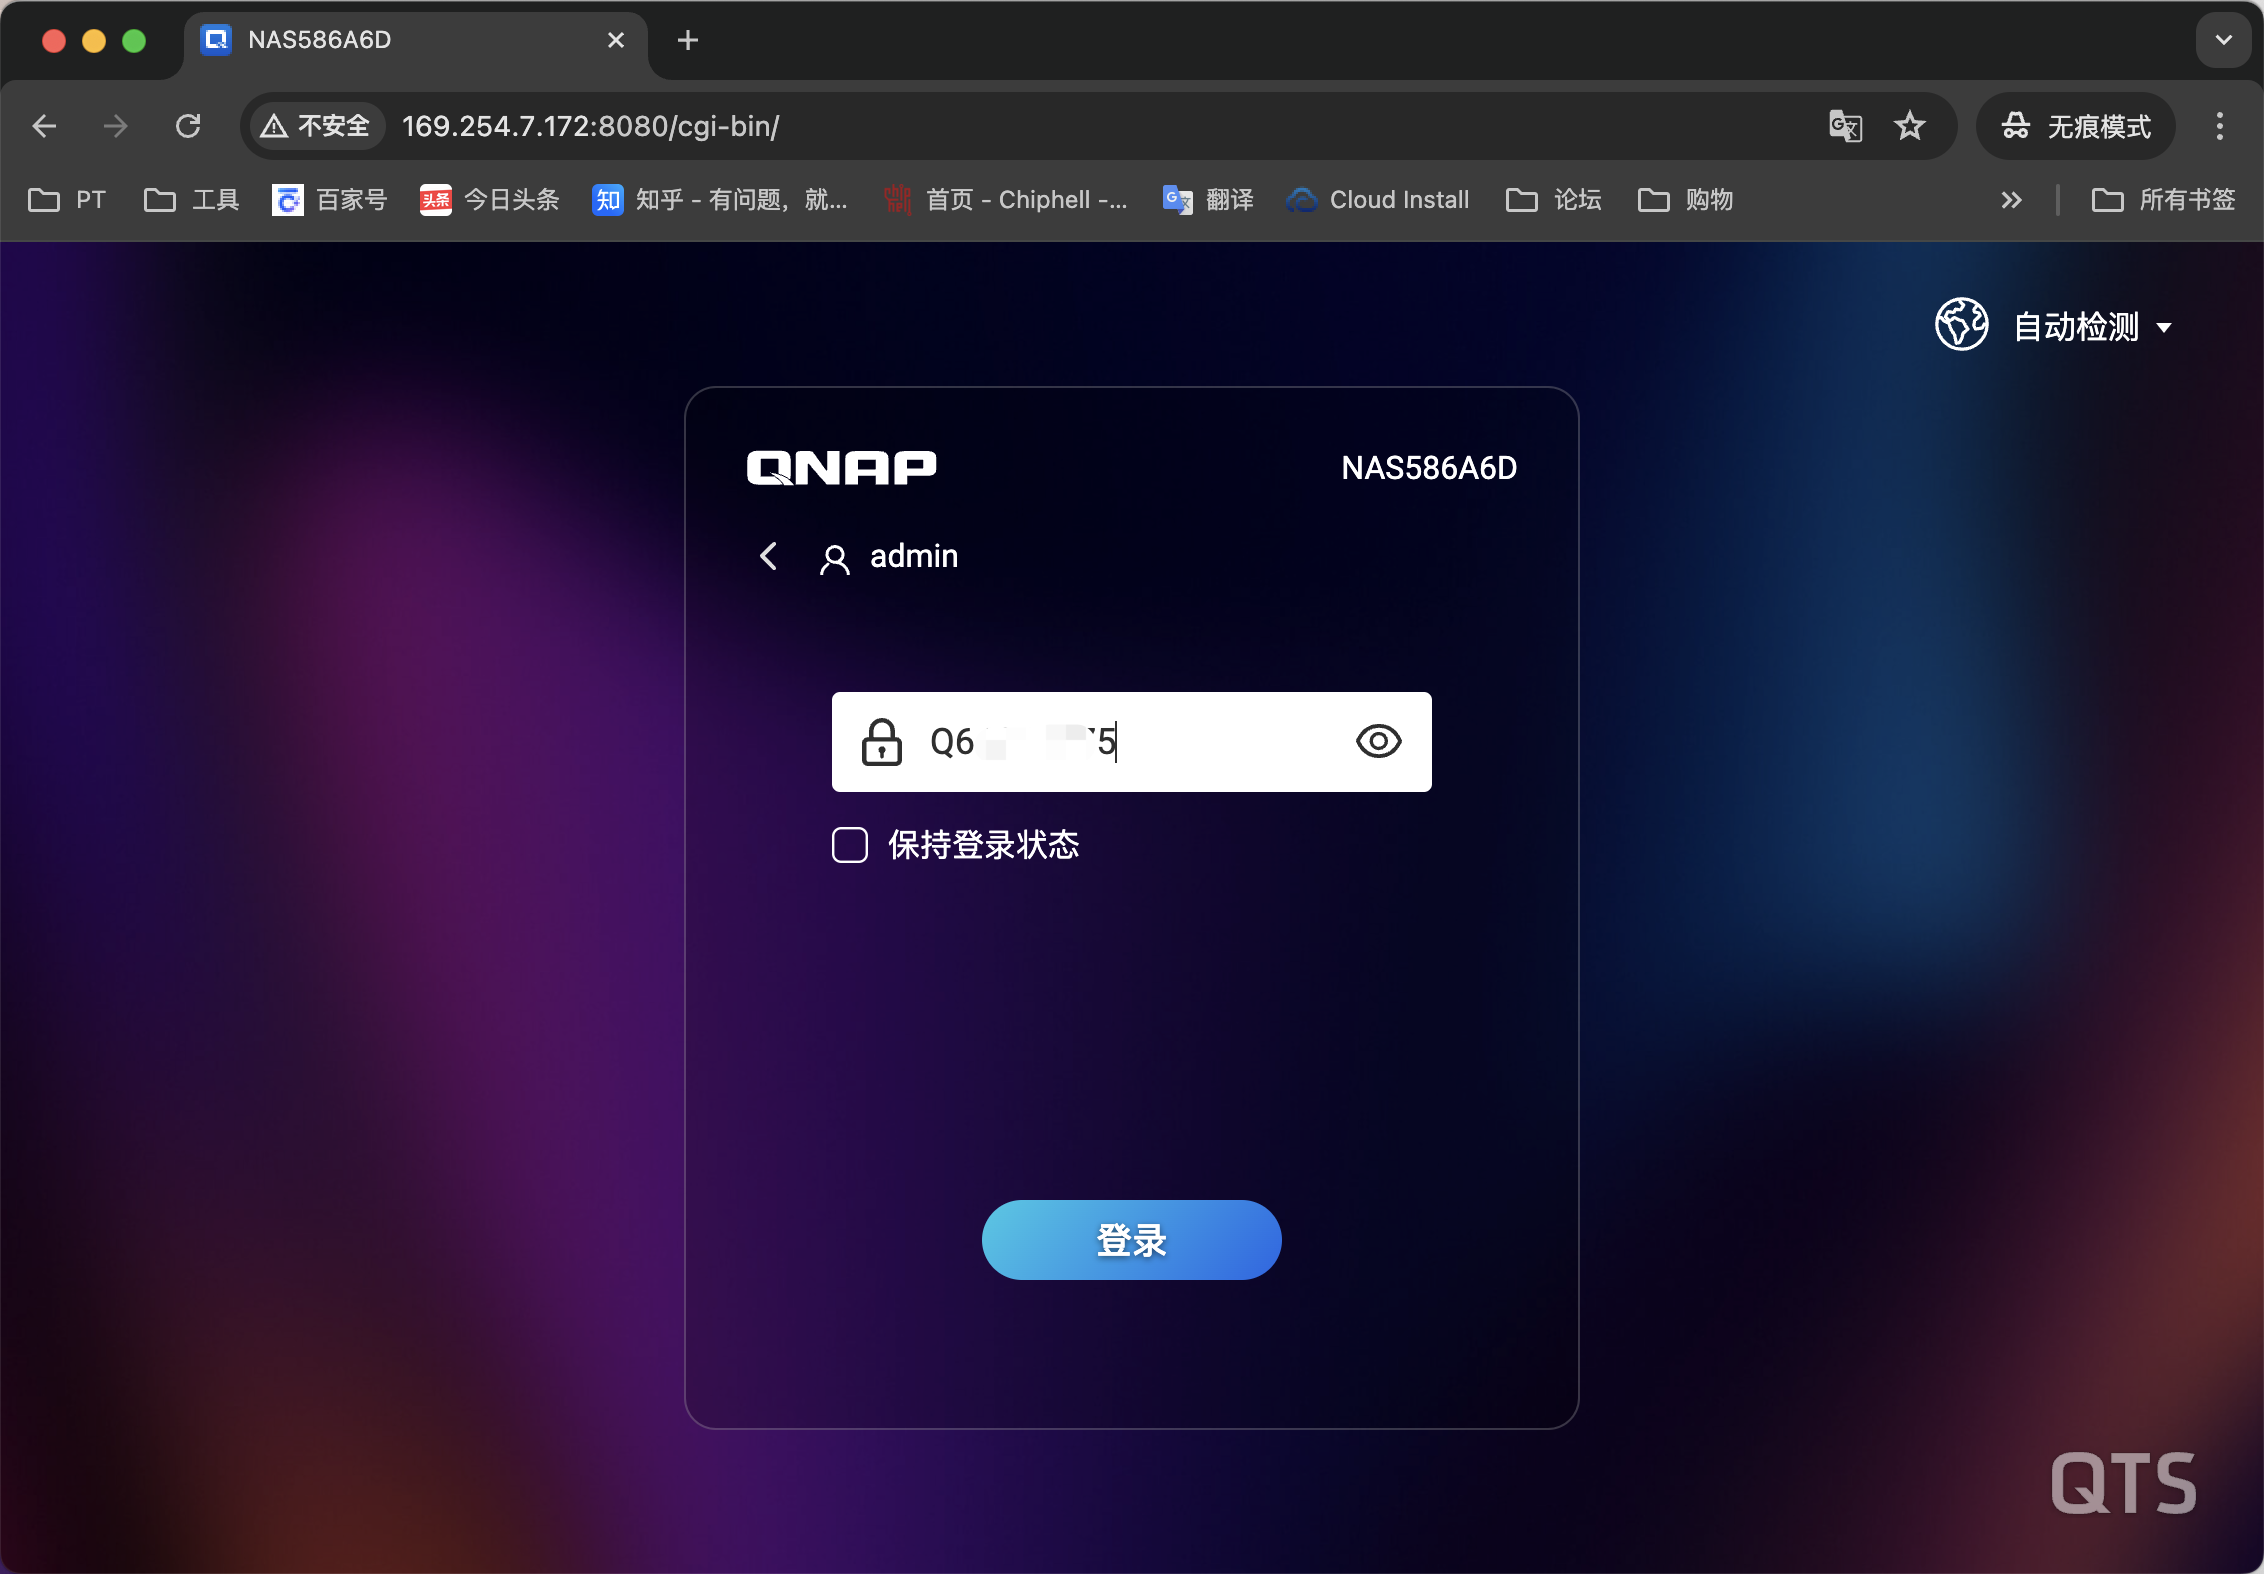
Task: Open the 所有书签 folder
Action: [x=2164, y=200]
